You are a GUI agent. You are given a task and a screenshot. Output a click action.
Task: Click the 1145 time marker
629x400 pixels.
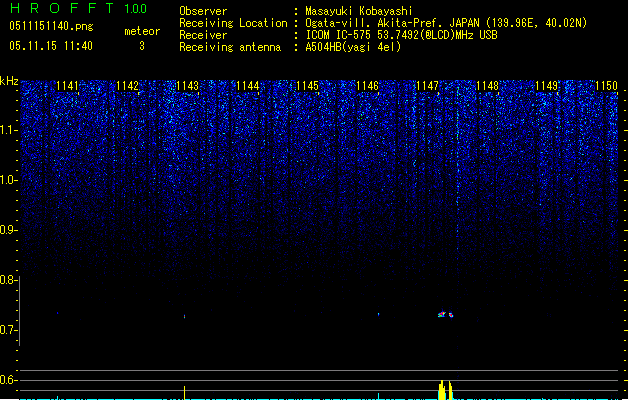tap(307, 85)
